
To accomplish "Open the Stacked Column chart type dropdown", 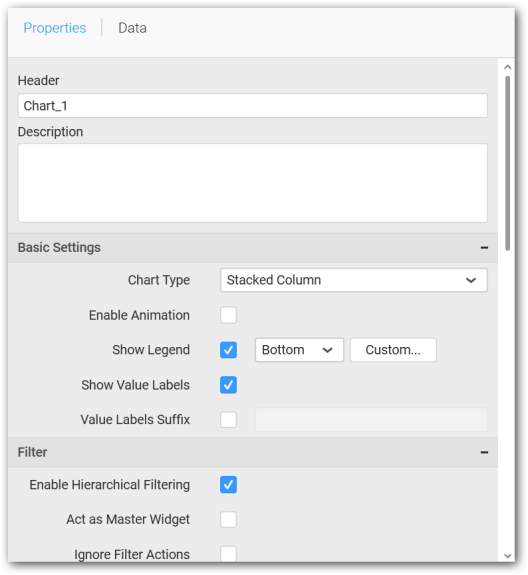I will pos(354,280).
